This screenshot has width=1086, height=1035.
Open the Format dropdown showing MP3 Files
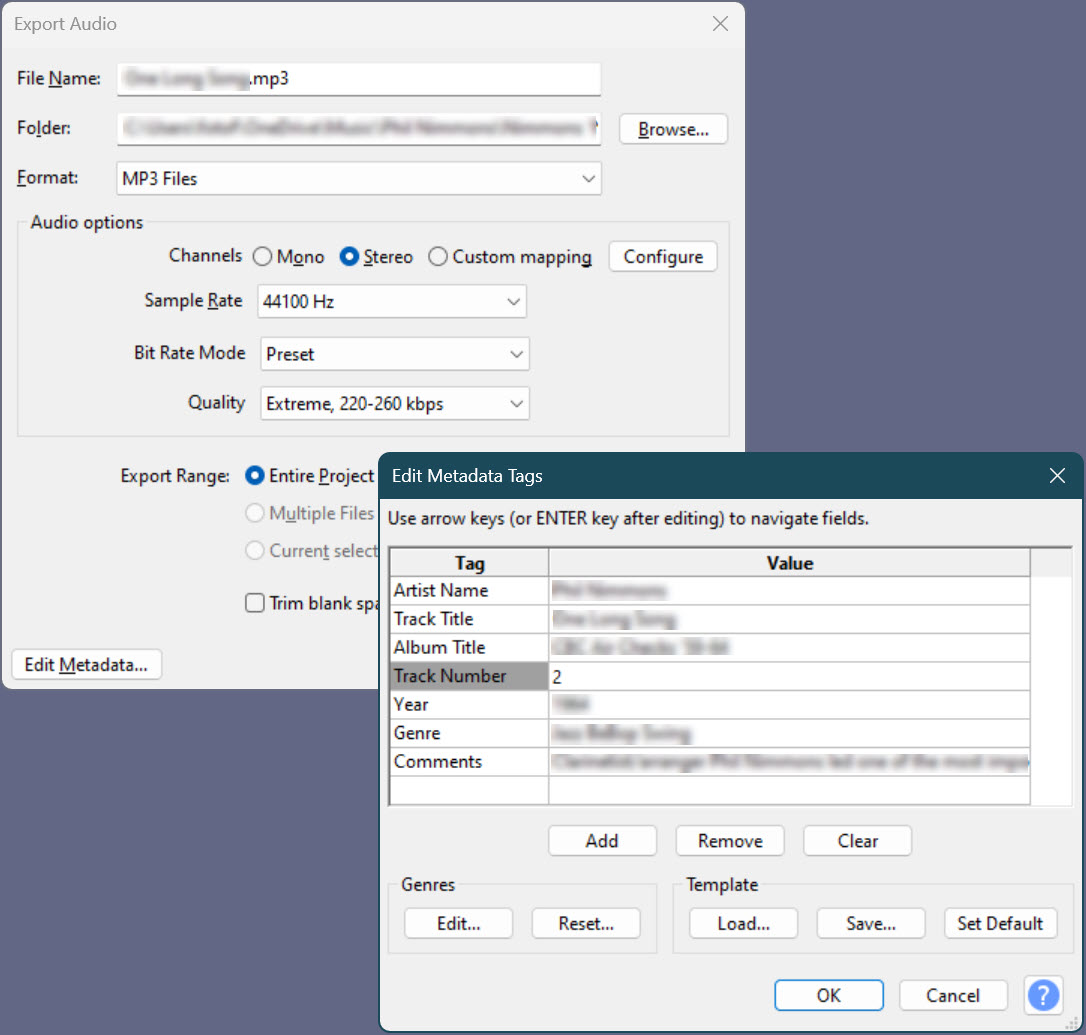point(359,178)
